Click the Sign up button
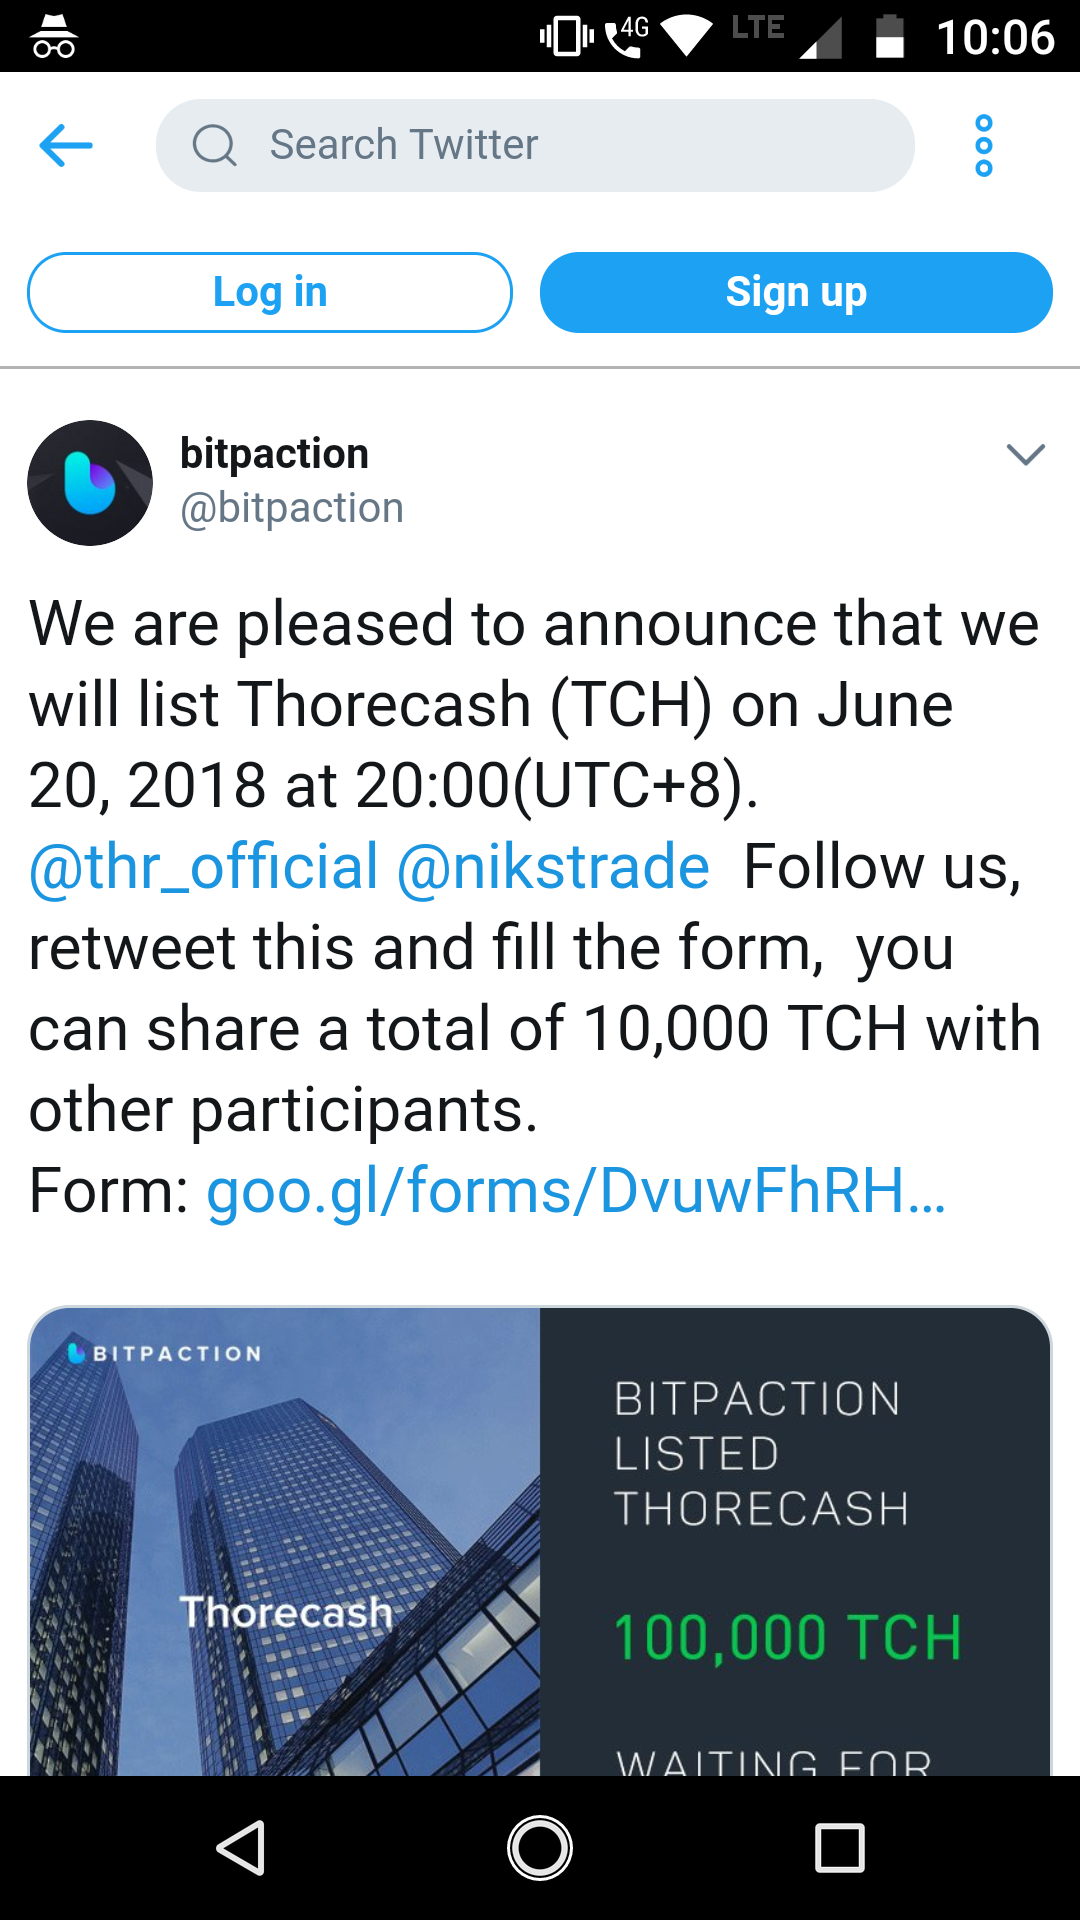Image resolution: width=1080 pixels, height=1920 pixels. click(x=796, y=292)
